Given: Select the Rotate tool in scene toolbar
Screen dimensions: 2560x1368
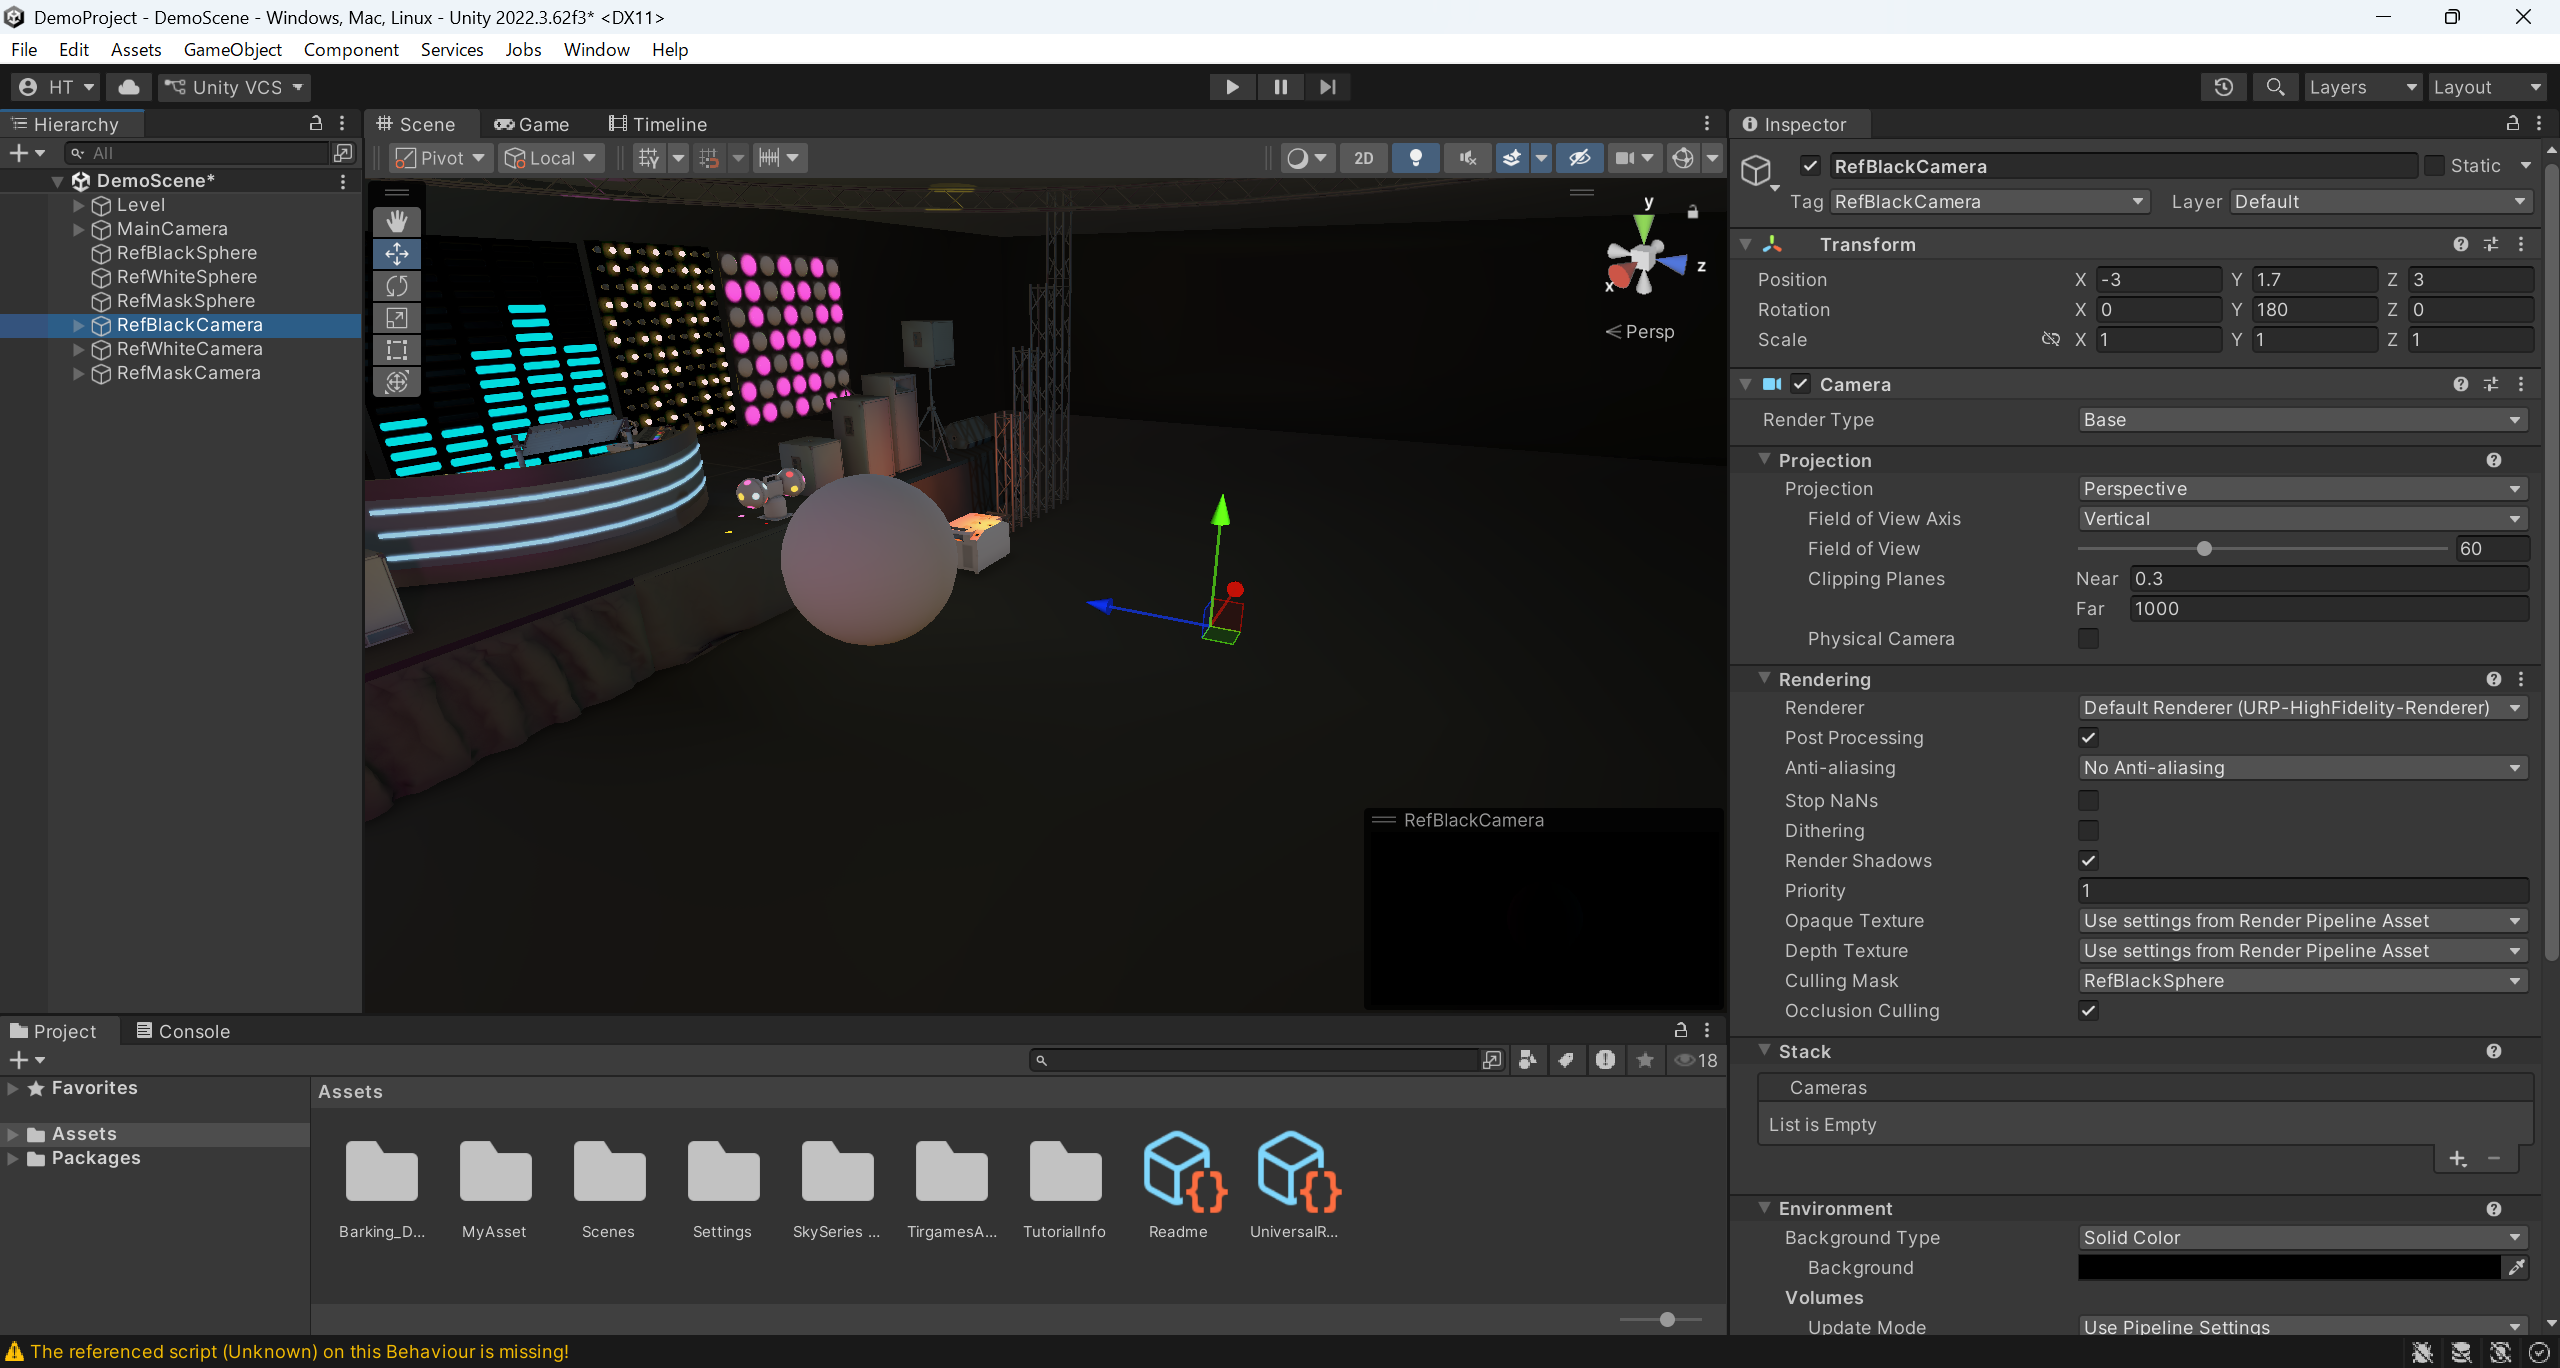Looking at the screenshot, I should [397, 286].
